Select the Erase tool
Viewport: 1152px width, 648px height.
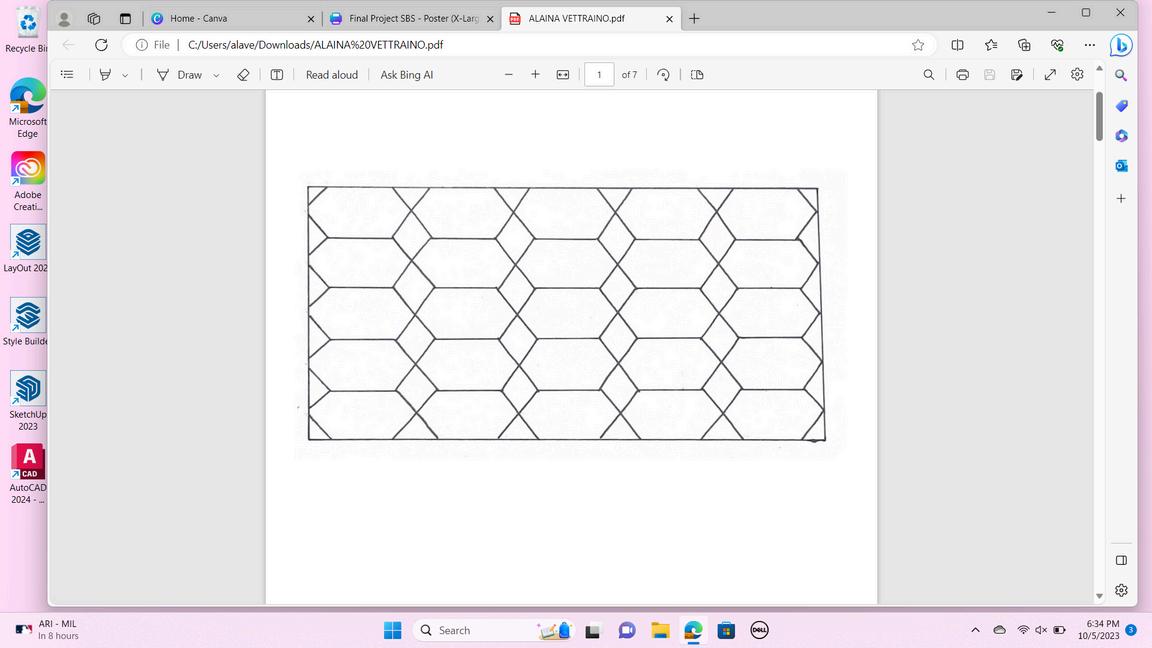click(243, 74)
